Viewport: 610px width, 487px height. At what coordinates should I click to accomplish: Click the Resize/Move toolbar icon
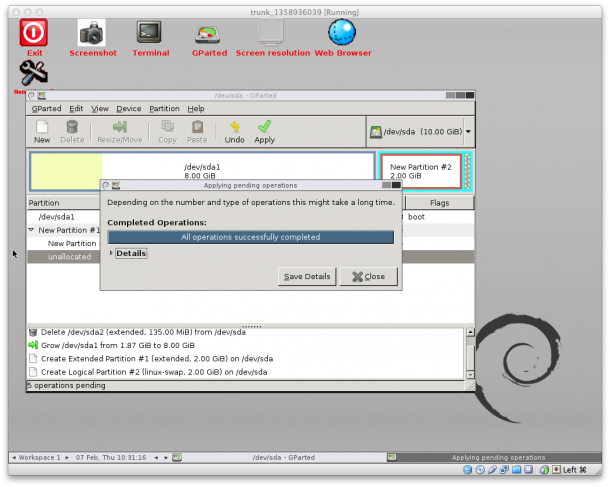[120, 127]
